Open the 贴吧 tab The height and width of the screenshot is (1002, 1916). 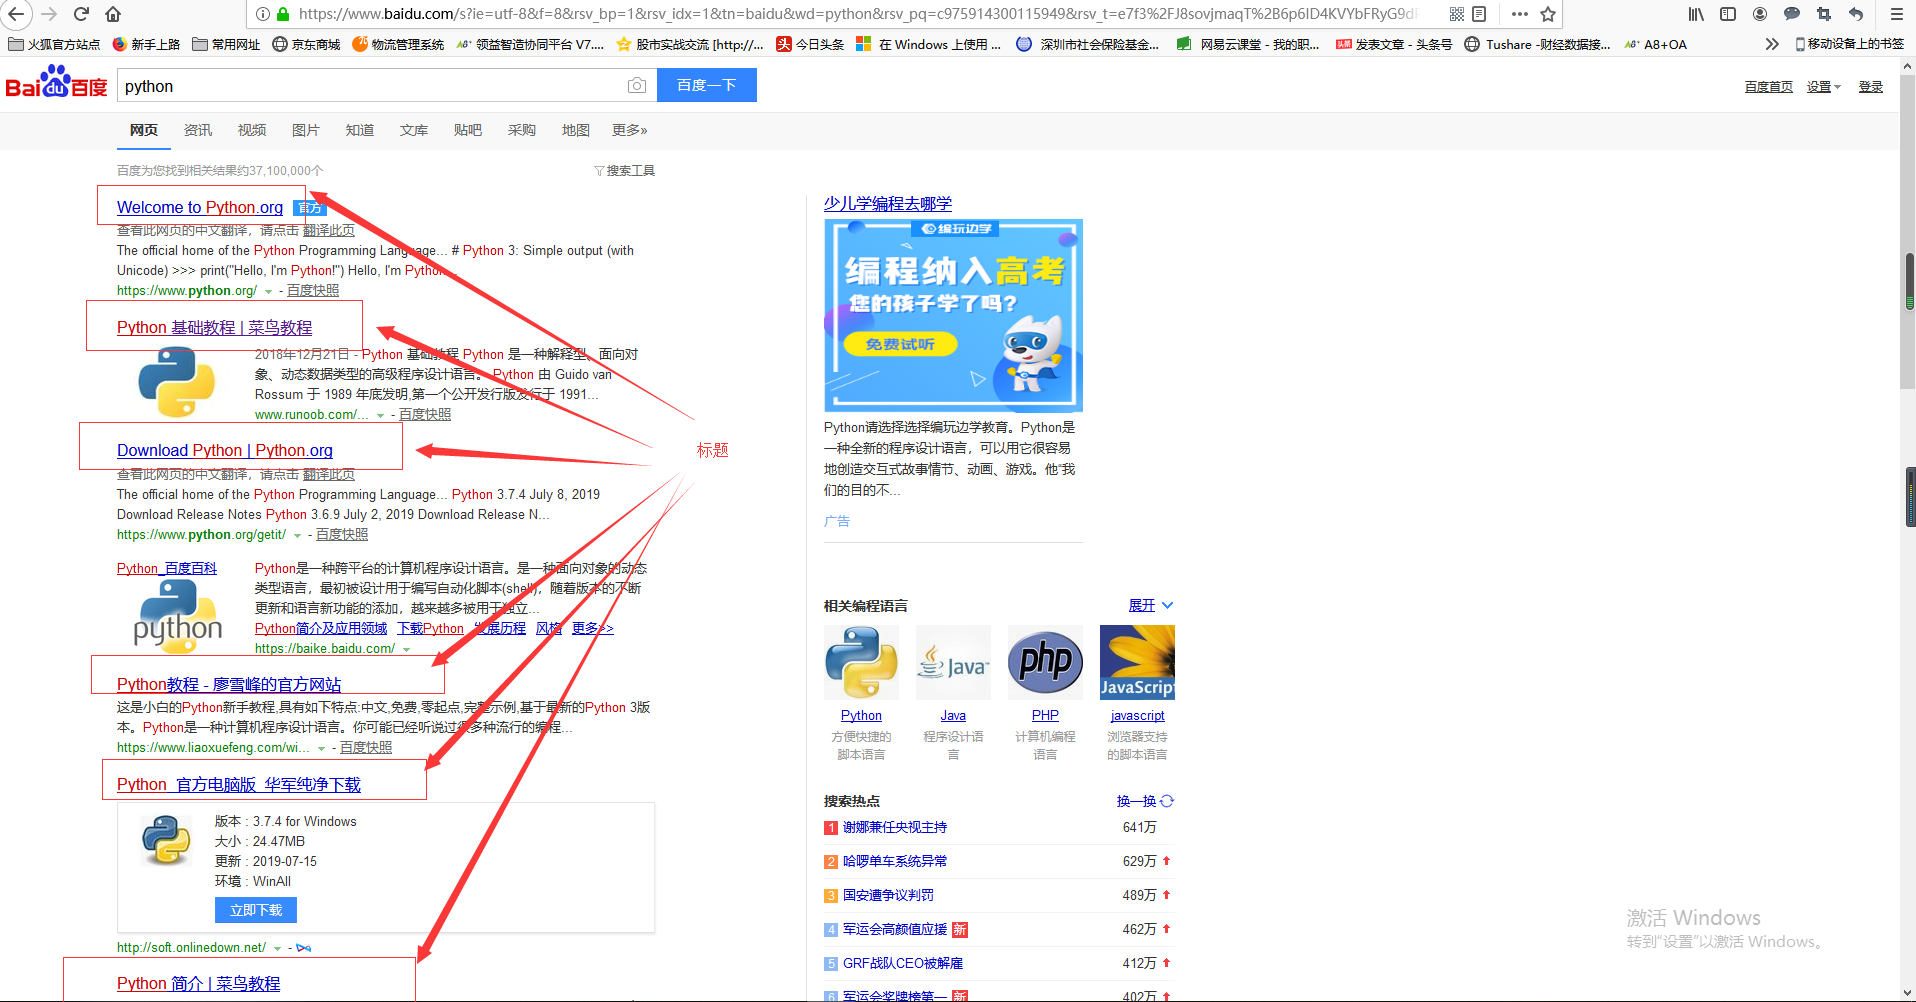click(x=468, y=130)
